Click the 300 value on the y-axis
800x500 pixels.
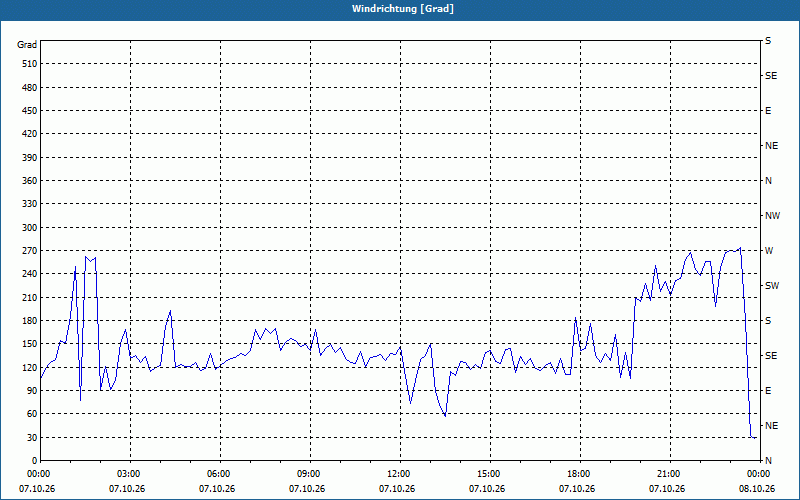tap(31, 228)
